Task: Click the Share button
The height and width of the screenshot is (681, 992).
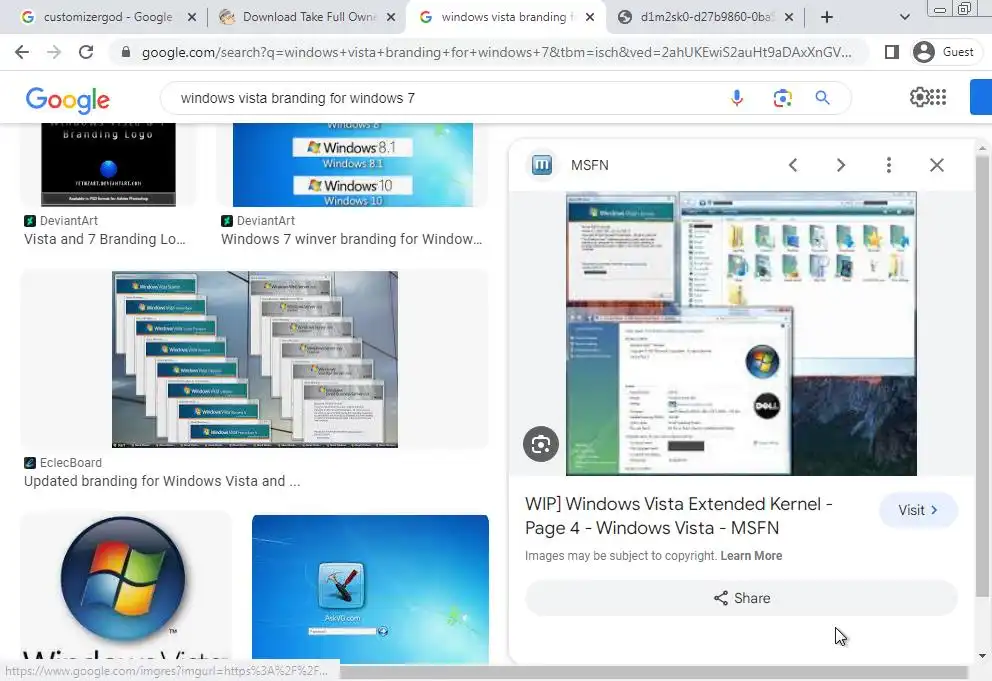Action: tap(741, 598)
